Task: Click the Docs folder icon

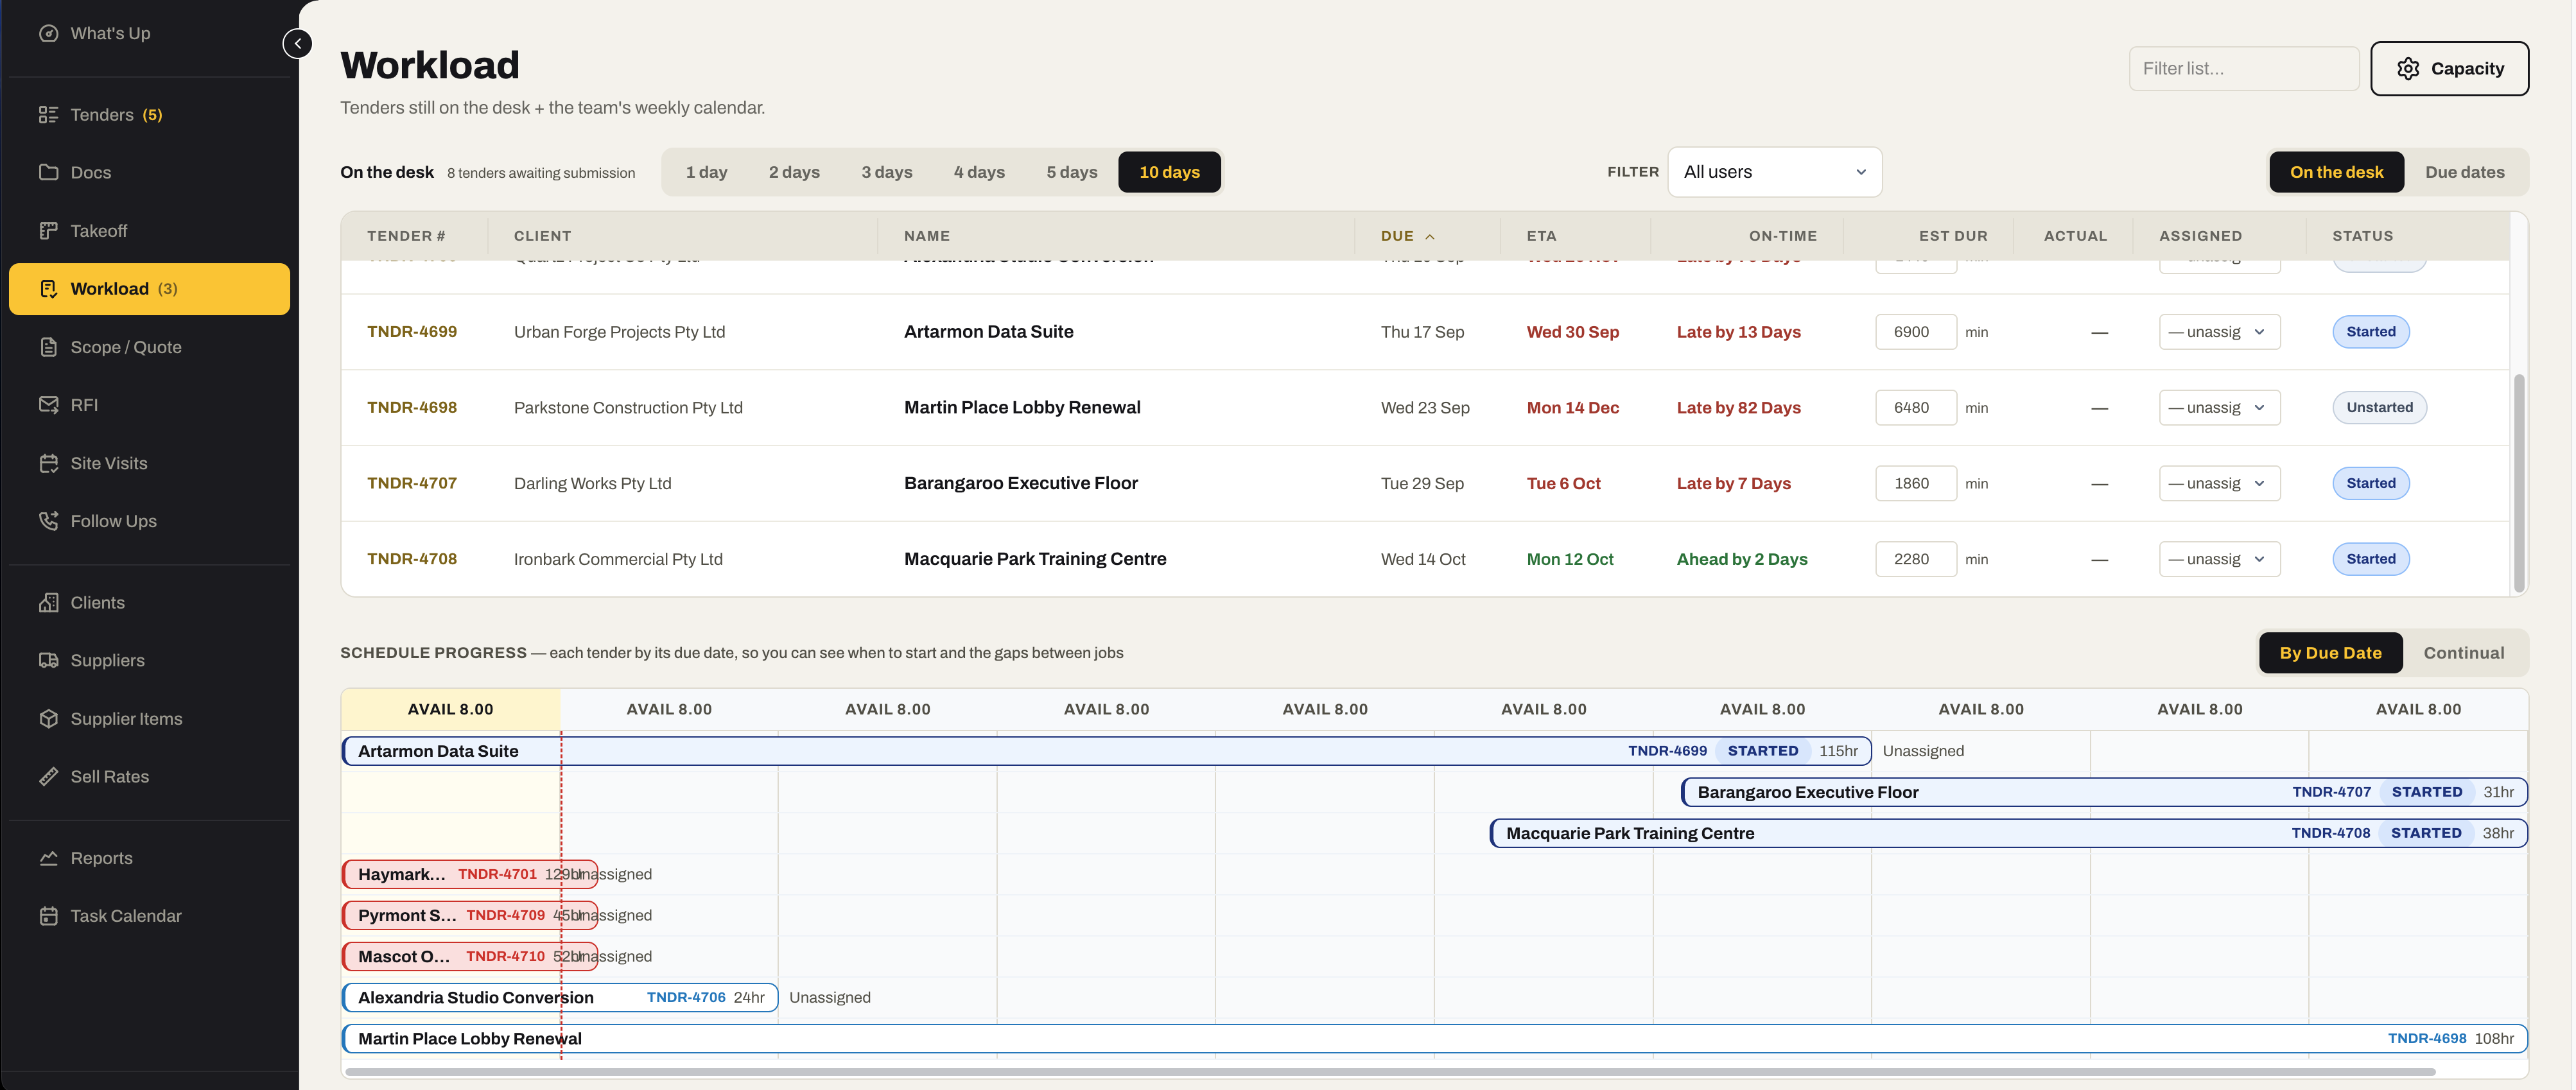Action: coord(48,172)
